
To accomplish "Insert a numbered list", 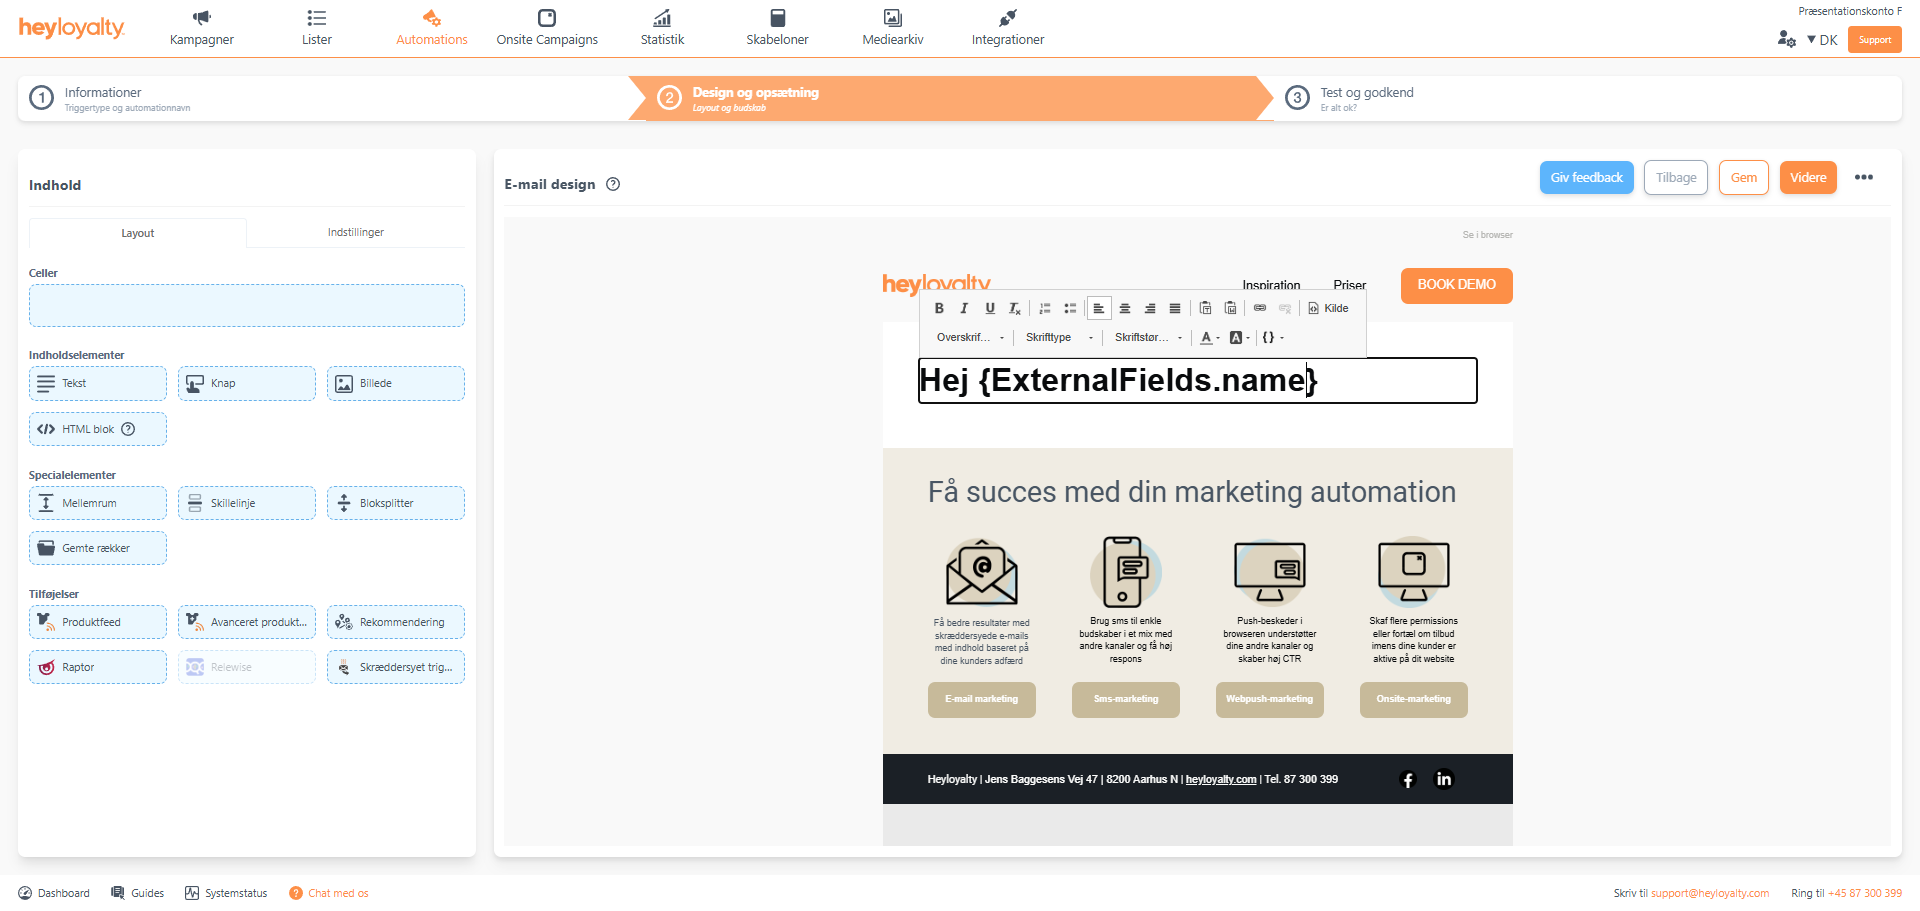I will point(1045,308).
